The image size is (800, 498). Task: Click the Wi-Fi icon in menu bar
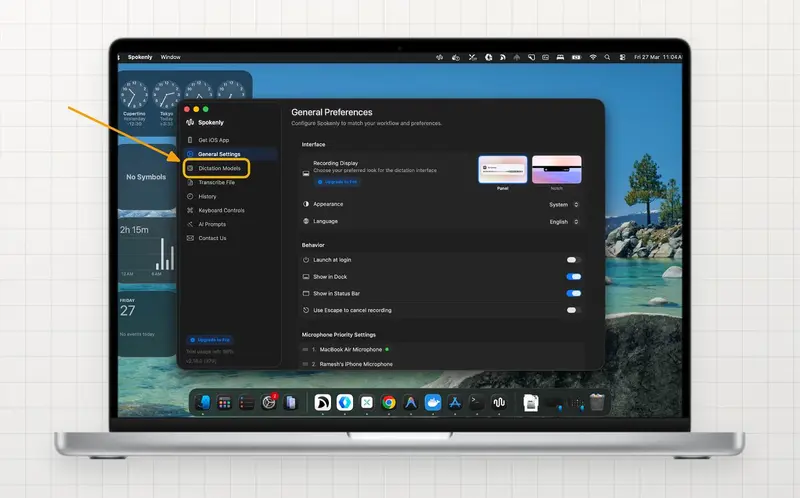[x=593, y=57]
